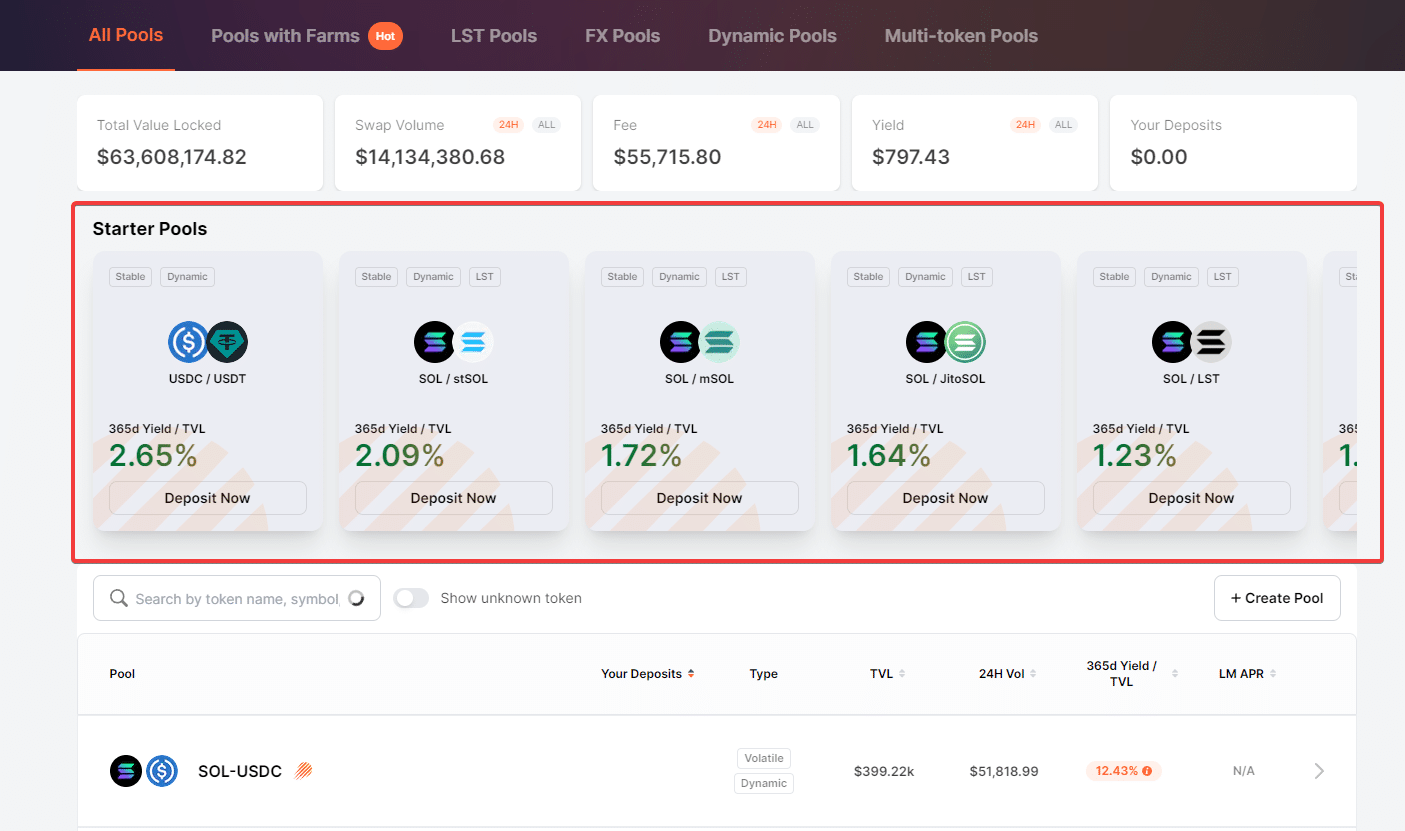1405x831 pixels.
Task: Switch Yield stat to 24H view
Action: pos(1021,124)
